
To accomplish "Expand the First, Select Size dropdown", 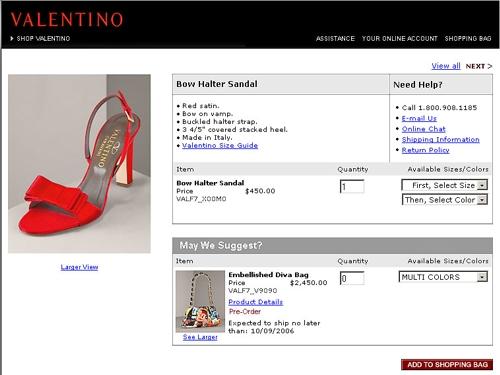I will pyautogui.click(x=445, y=185).
